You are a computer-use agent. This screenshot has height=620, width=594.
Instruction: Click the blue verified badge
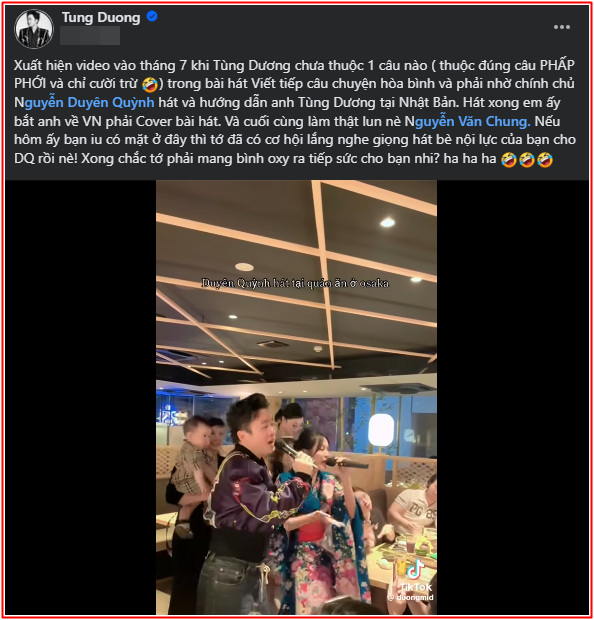point(152,17)
